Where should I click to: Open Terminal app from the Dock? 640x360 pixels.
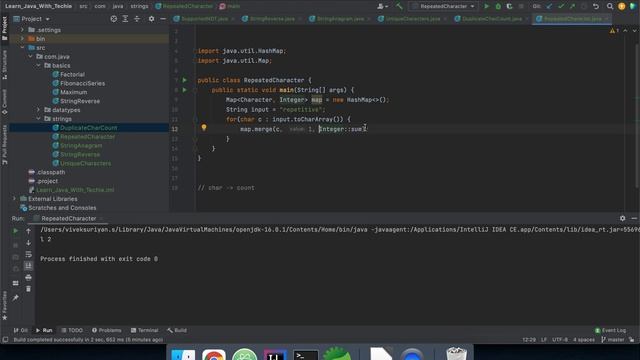(306, 355)
